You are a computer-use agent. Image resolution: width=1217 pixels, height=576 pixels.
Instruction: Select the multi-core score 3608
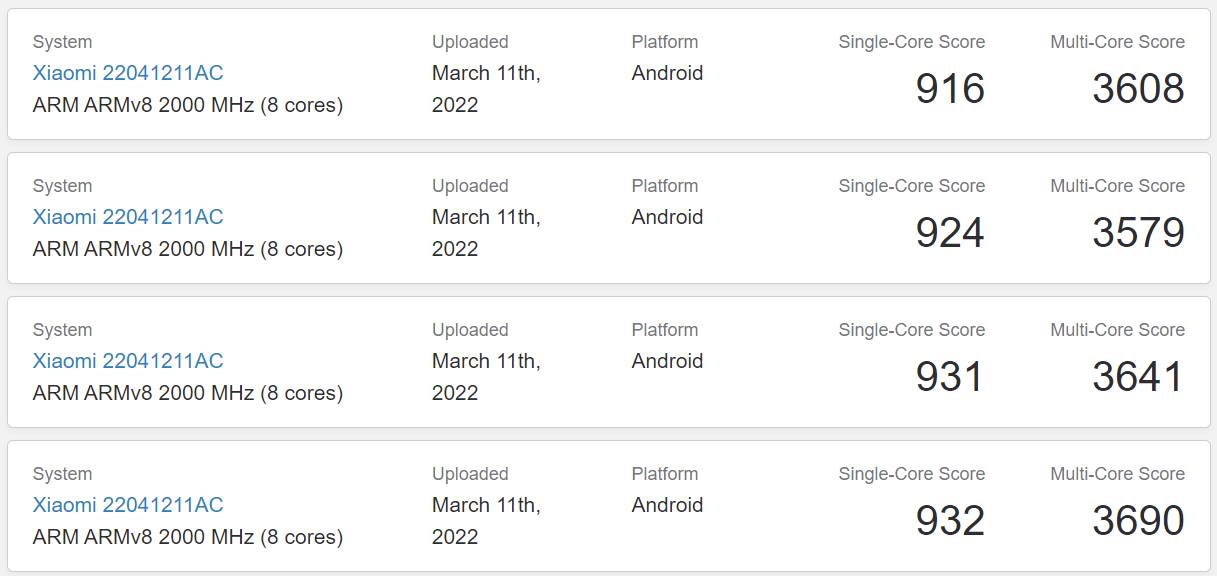pos(1138,89)
